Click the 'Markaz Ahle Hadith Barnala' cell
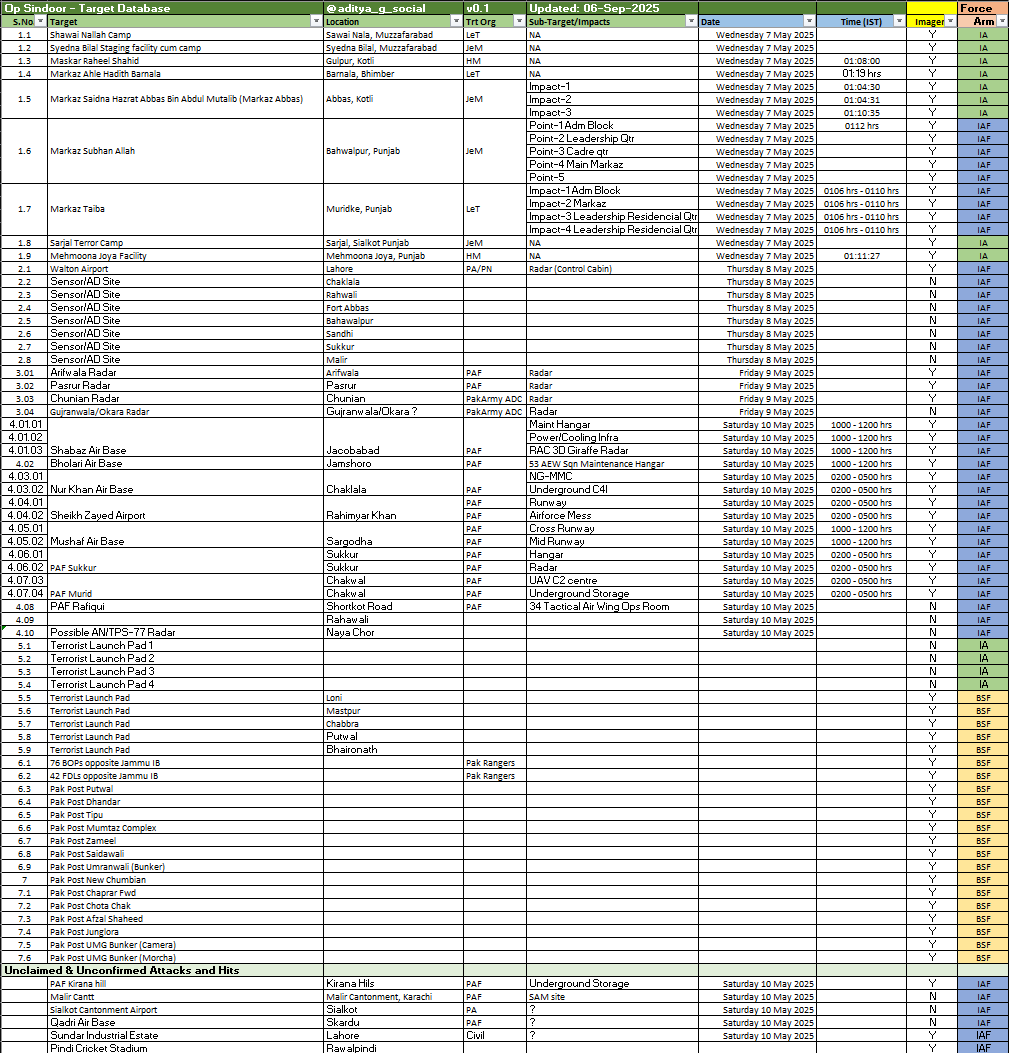The width and height of the screenshot is (1009, 1053). (x=185, y=74)
